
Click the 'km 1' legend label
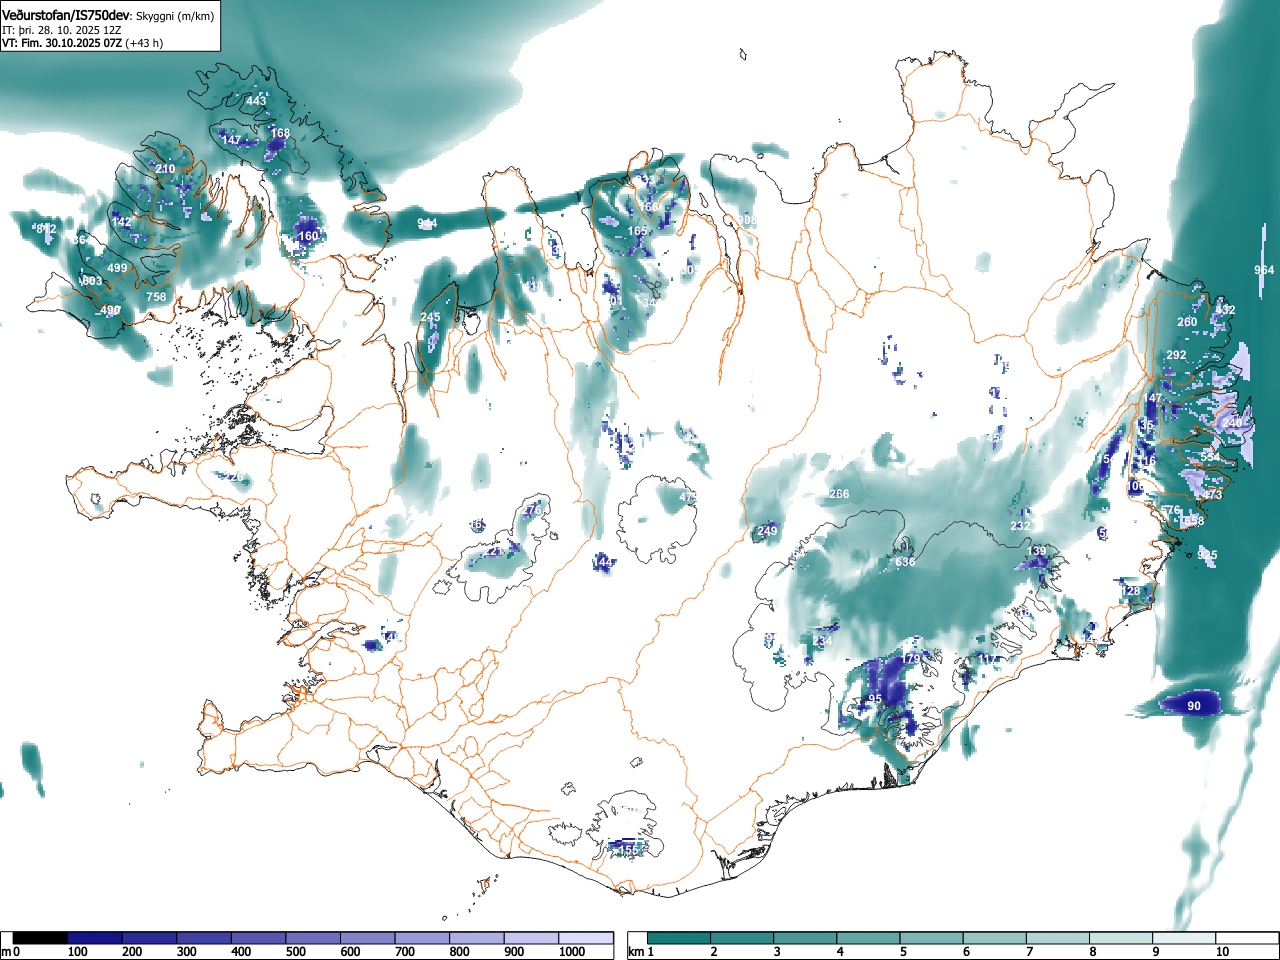pos(640,952)
